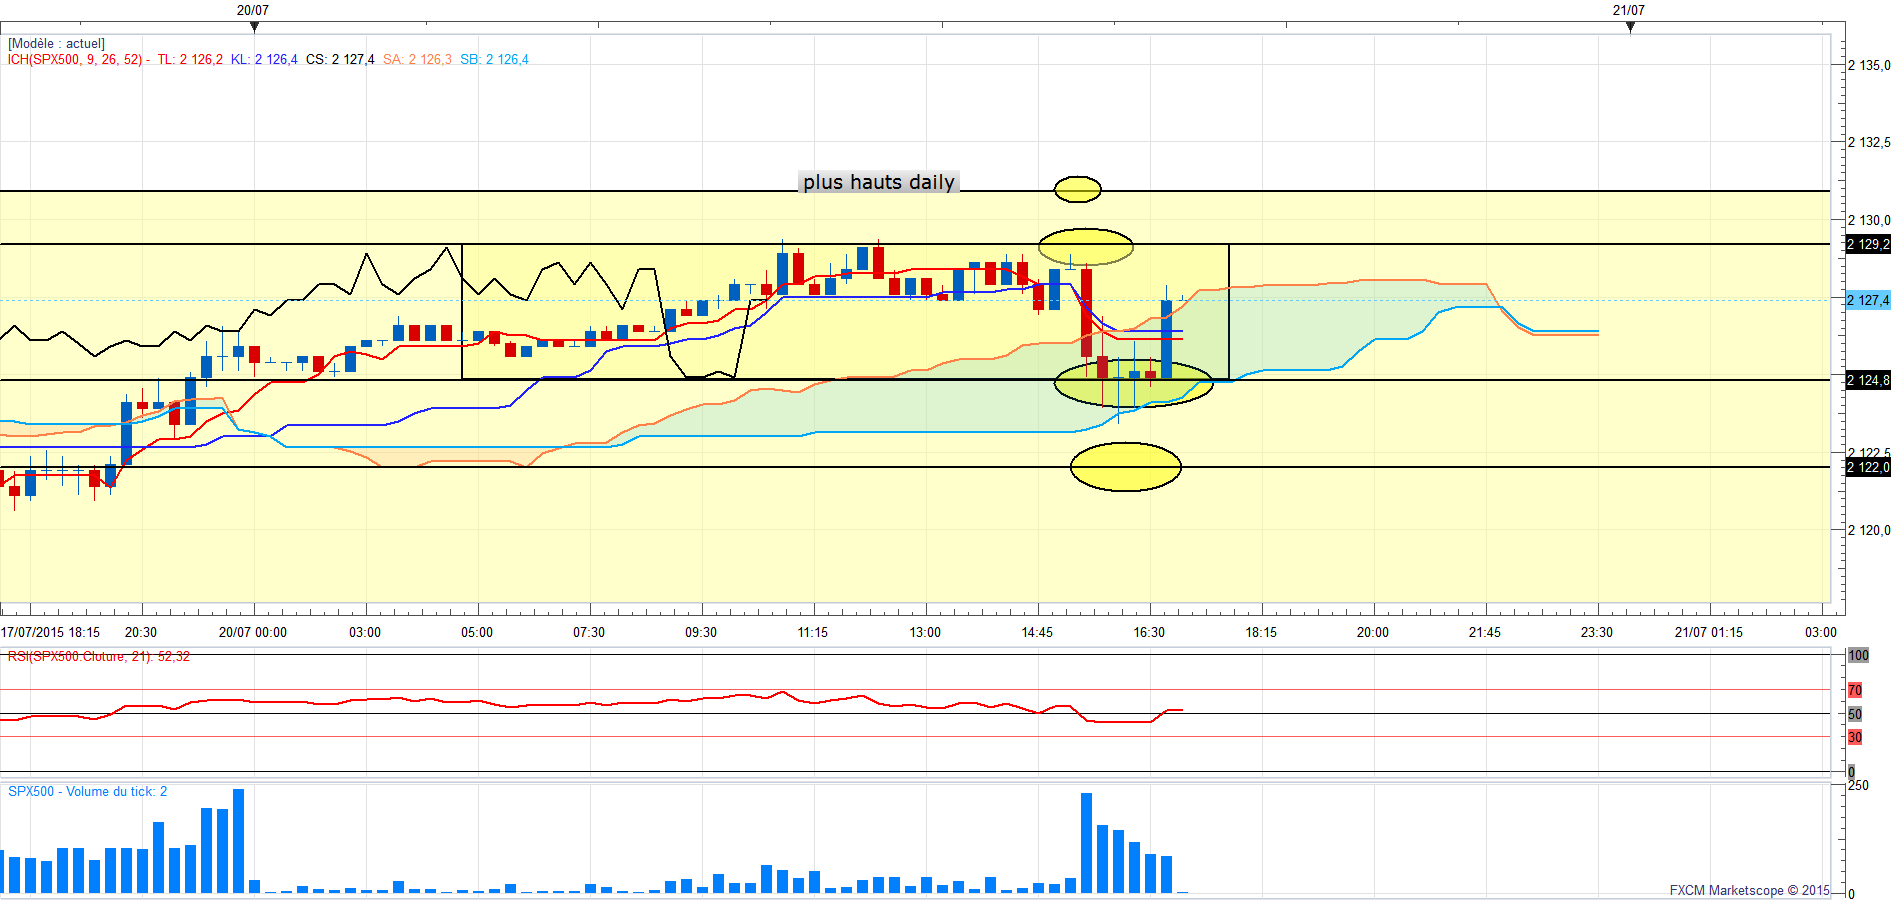
Task: Click the RSI 50 level tag
Action: (x=1855, y=714)
